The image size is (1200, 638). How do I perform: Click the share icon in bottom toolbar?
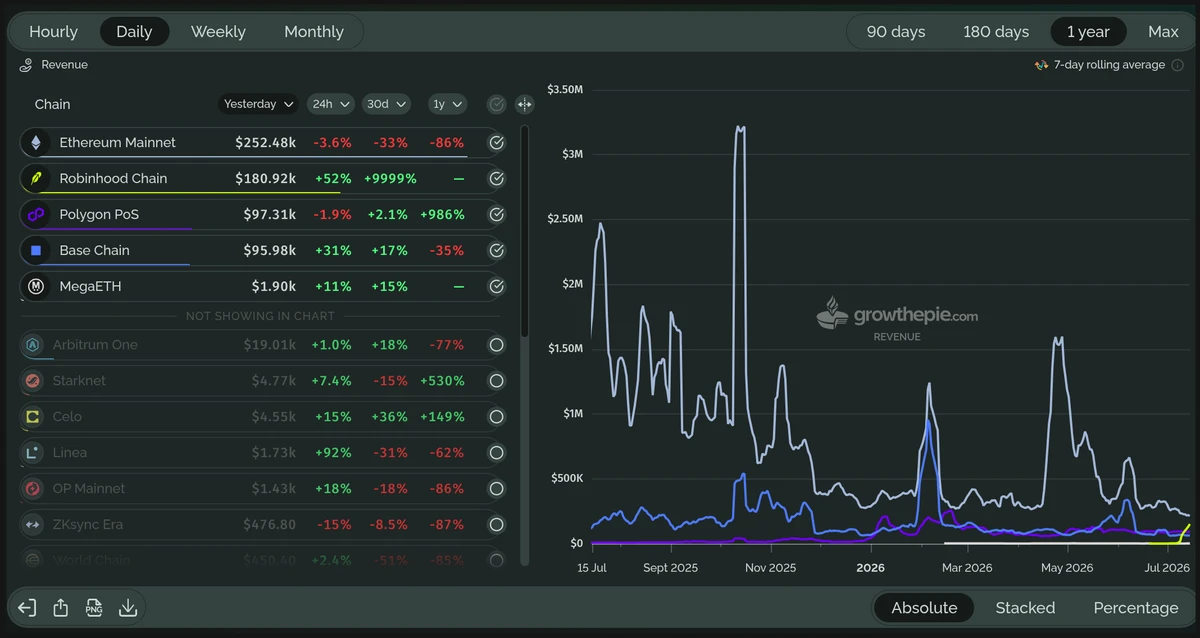tap(61, 608)
